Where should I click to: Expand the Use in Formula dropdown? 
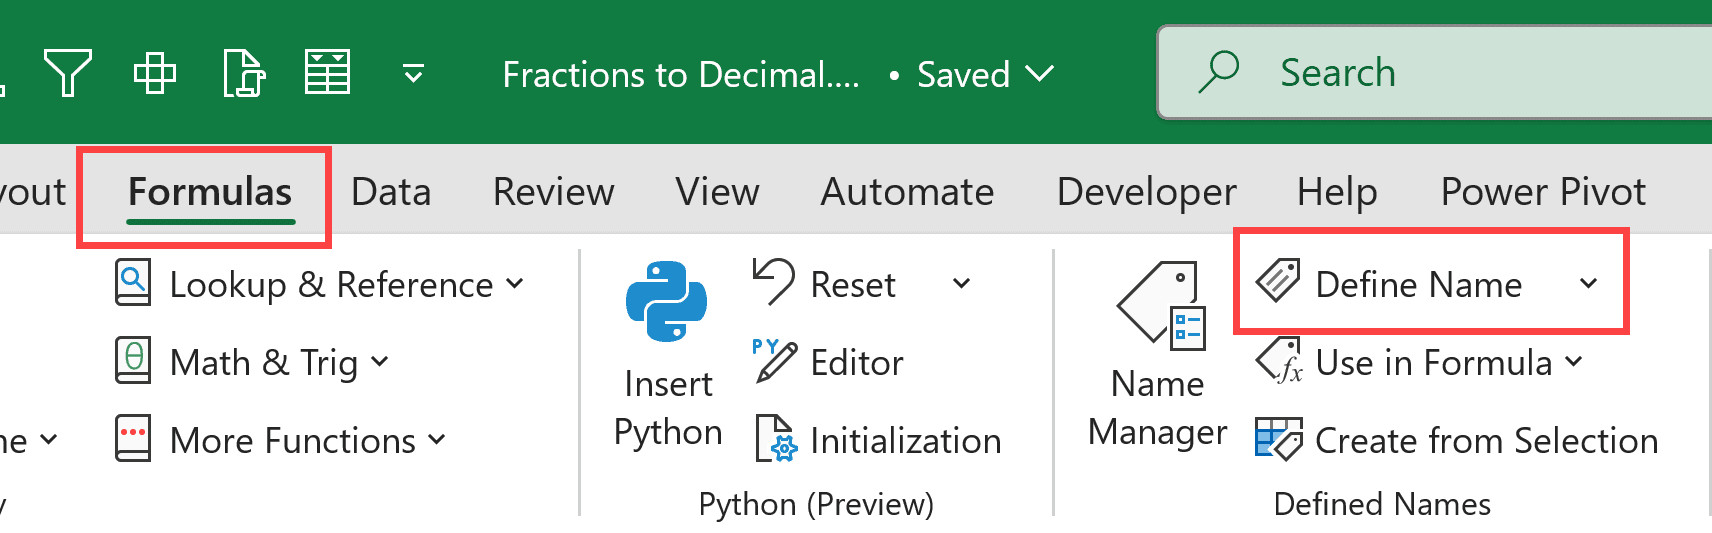[x=1574, y=362]
